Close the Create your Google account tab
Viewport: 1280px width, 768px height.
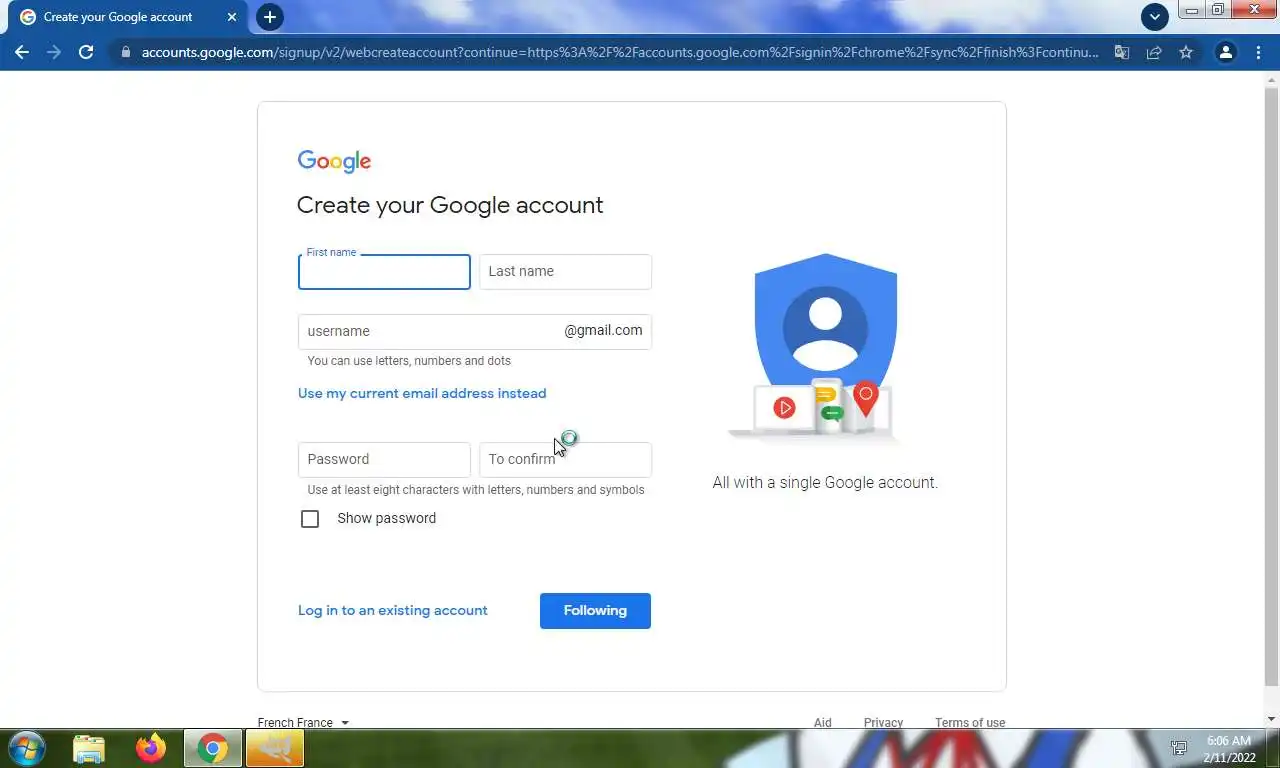pos(232,17)
